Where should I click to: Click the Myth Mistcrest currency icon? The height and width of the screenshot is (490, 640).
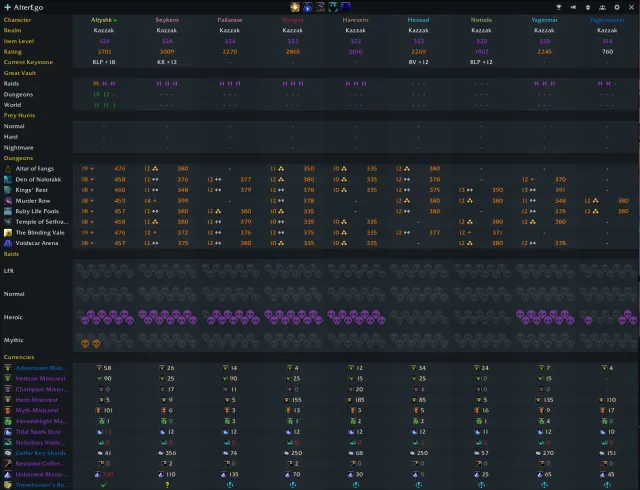pos(8,410)
